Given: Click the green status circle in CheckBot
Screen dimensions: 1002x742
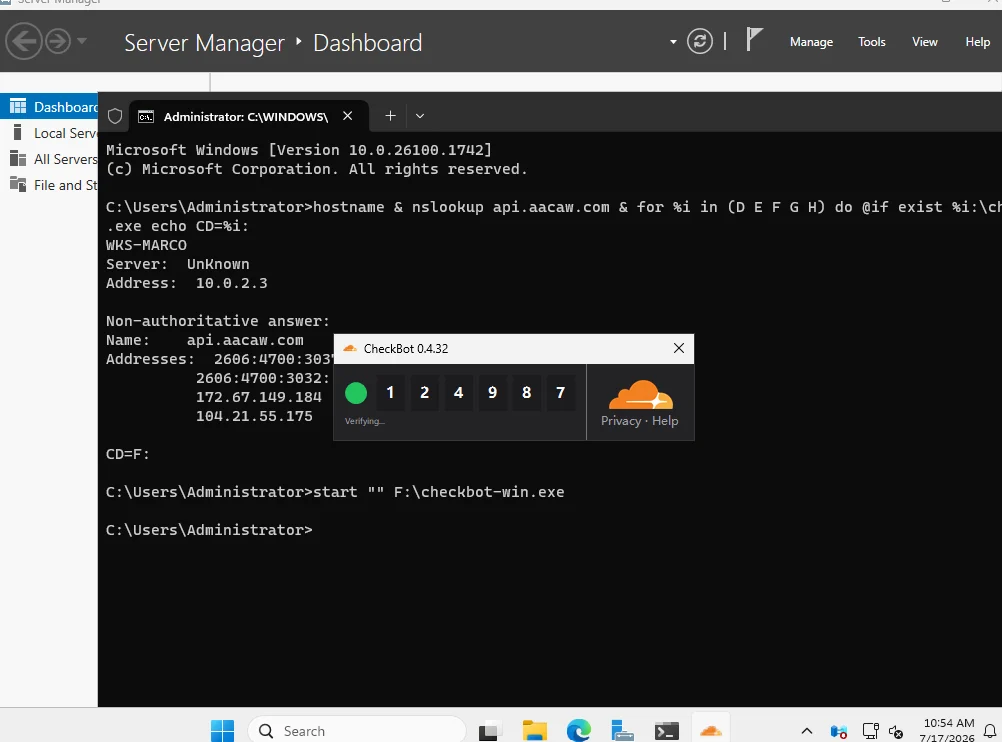Looking at the screenshot, I should click(x=356, y=393).
